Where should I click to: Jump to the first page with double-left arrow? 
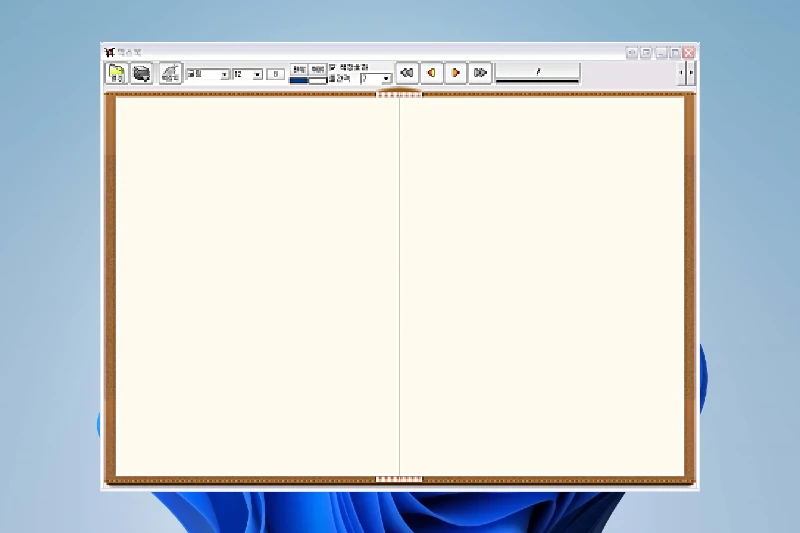(406, 73)
